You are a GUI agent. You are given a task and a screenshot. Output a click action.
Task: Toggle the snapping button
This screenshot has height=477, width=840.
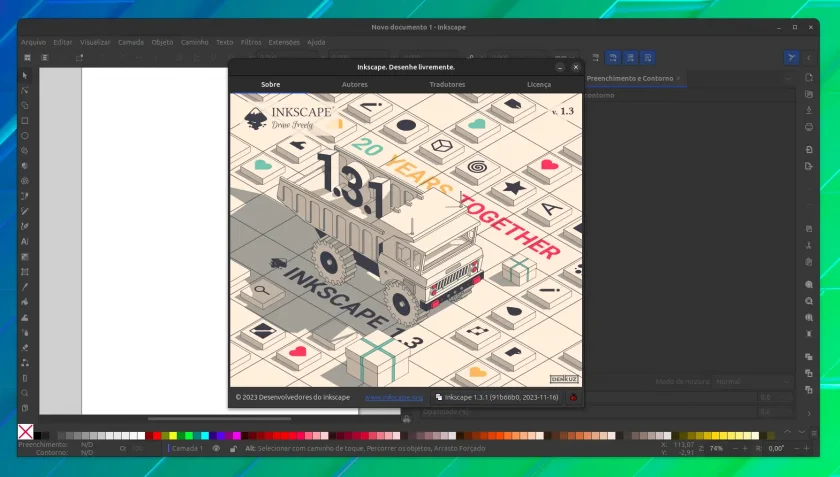tap(791, 57)
